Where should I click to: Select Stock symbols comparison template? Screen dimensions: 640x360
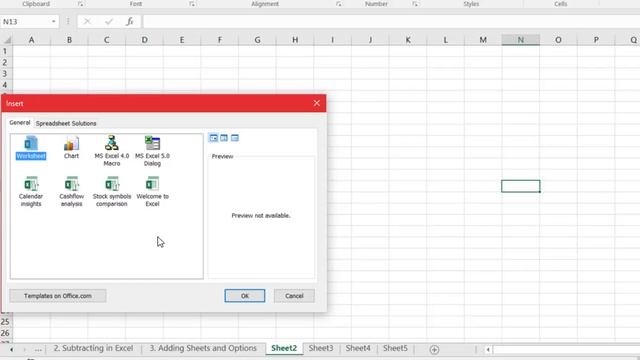click(112, 191)
